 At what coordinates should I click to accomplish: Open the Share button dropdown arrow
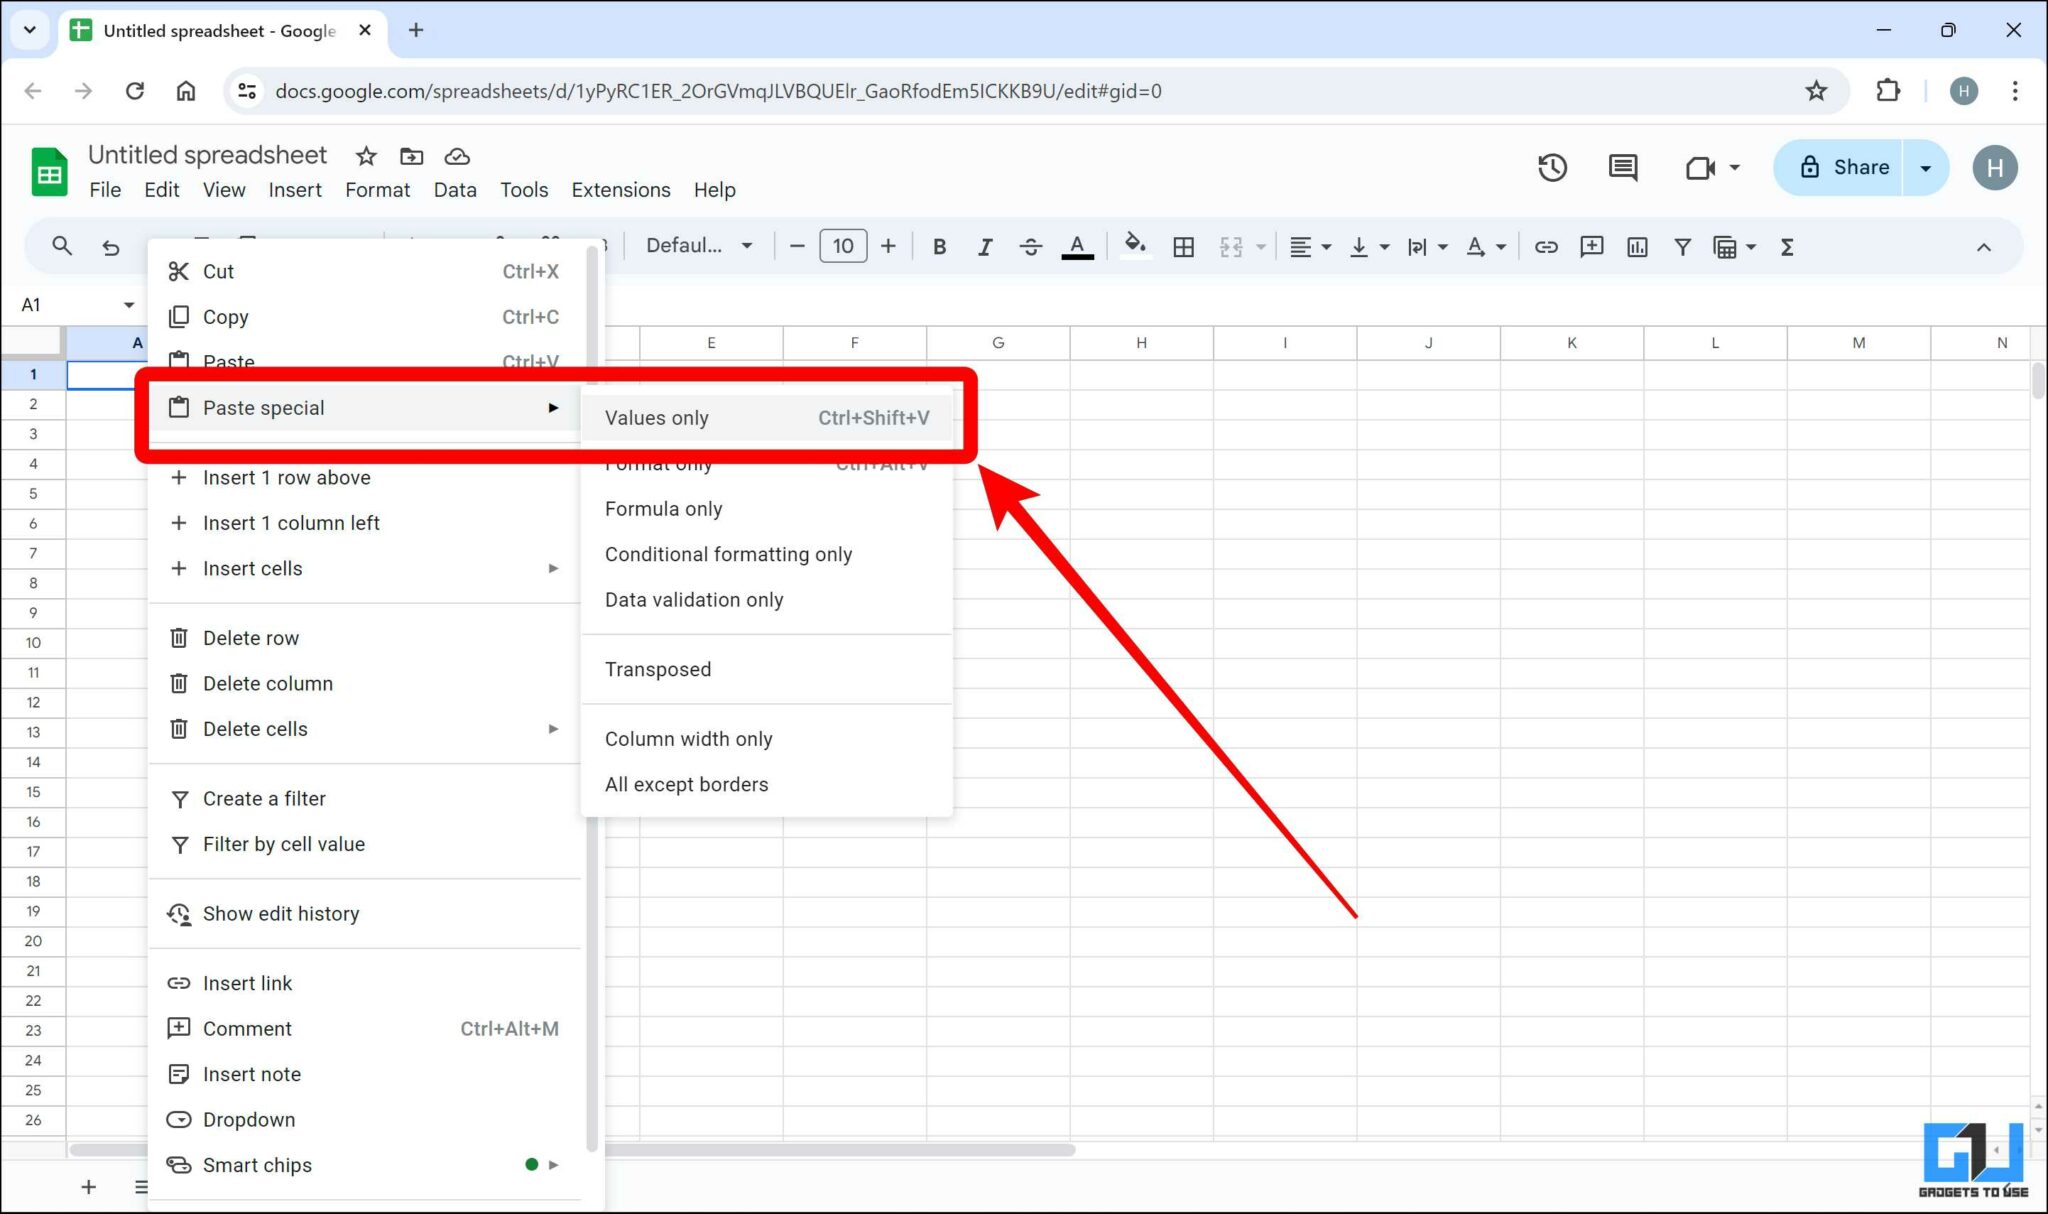[1927, 167]
